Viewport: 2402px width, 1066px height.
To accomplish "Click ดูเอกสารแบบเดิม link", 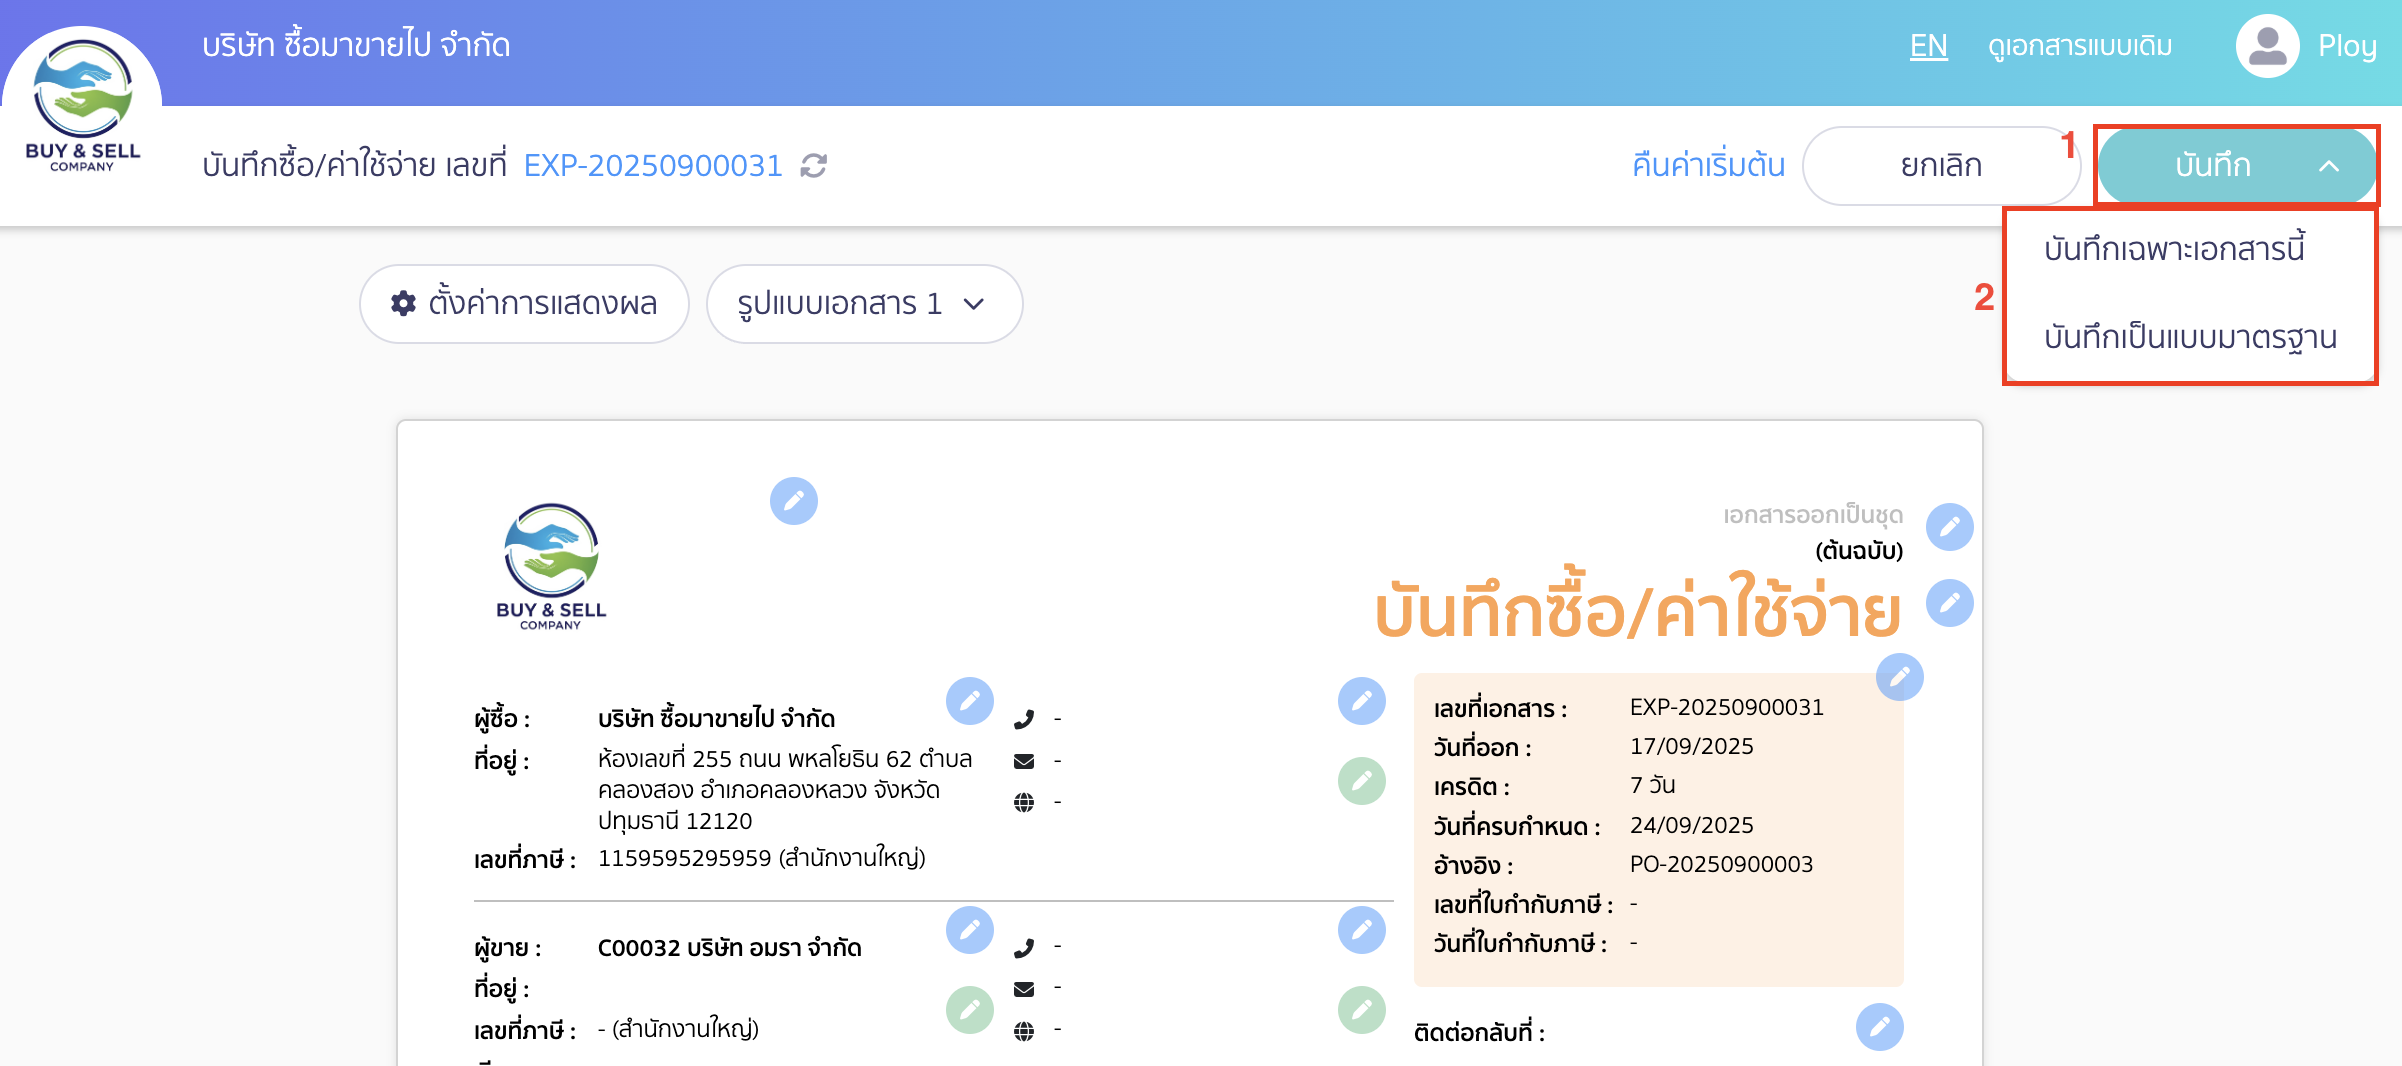I will [2080, 46].
